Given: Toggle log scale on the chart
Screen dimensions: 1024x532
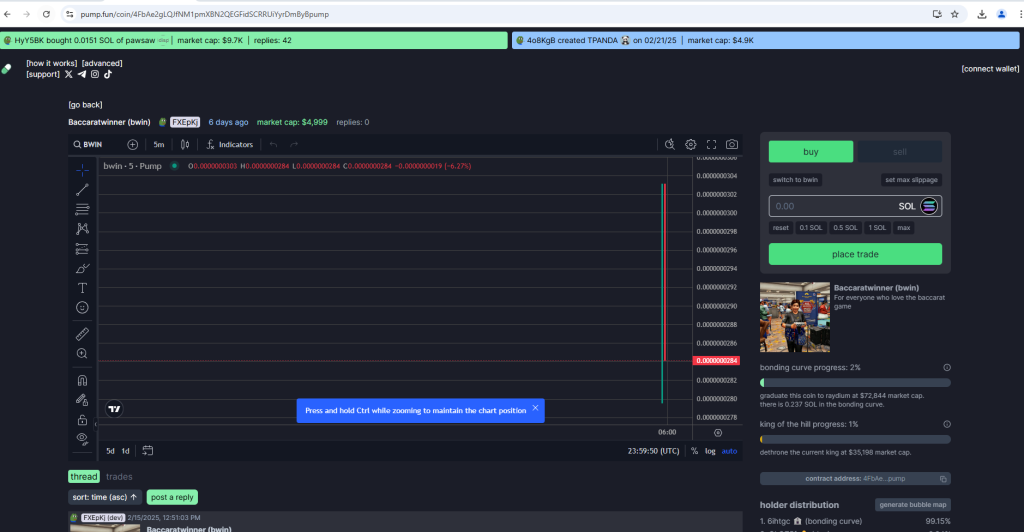Looking at the screenshot, I should point(710,451).
